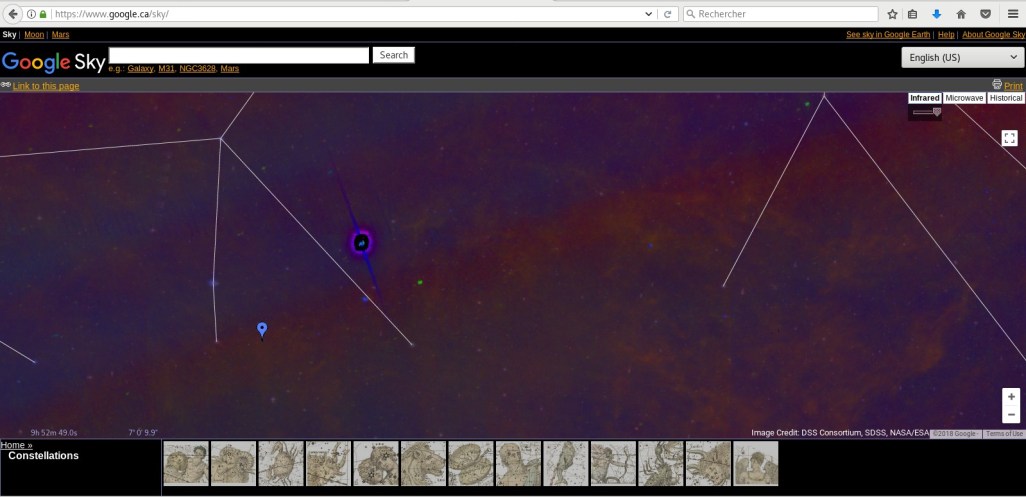Open the Firefox hamburger menu
The image size is (1026, 497).
[x=1011, y=14]
